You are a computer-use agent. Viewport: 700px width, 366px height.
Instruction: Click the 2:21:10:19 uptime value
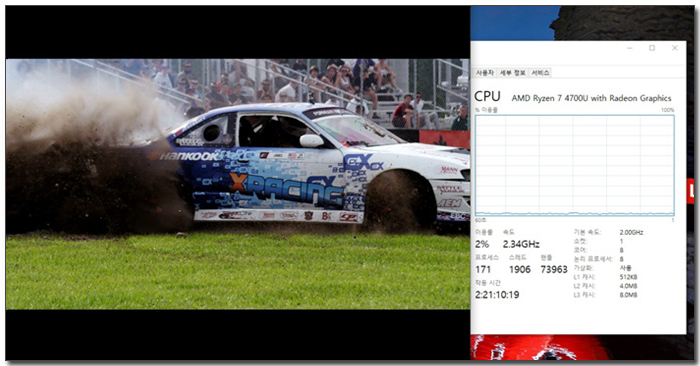pos(497,295)
